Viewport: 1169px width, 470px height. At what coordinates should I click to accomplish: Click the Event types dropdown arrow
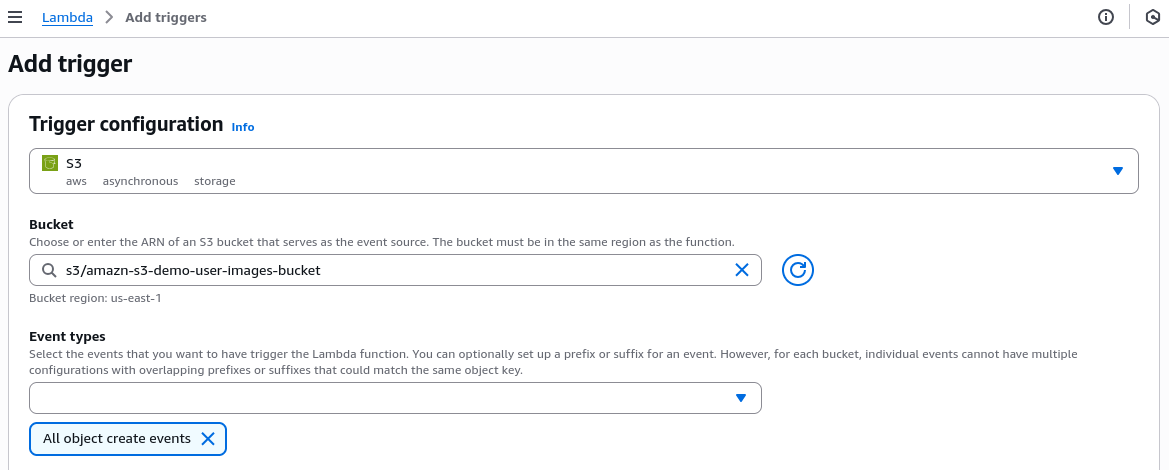tap(741, 398)
